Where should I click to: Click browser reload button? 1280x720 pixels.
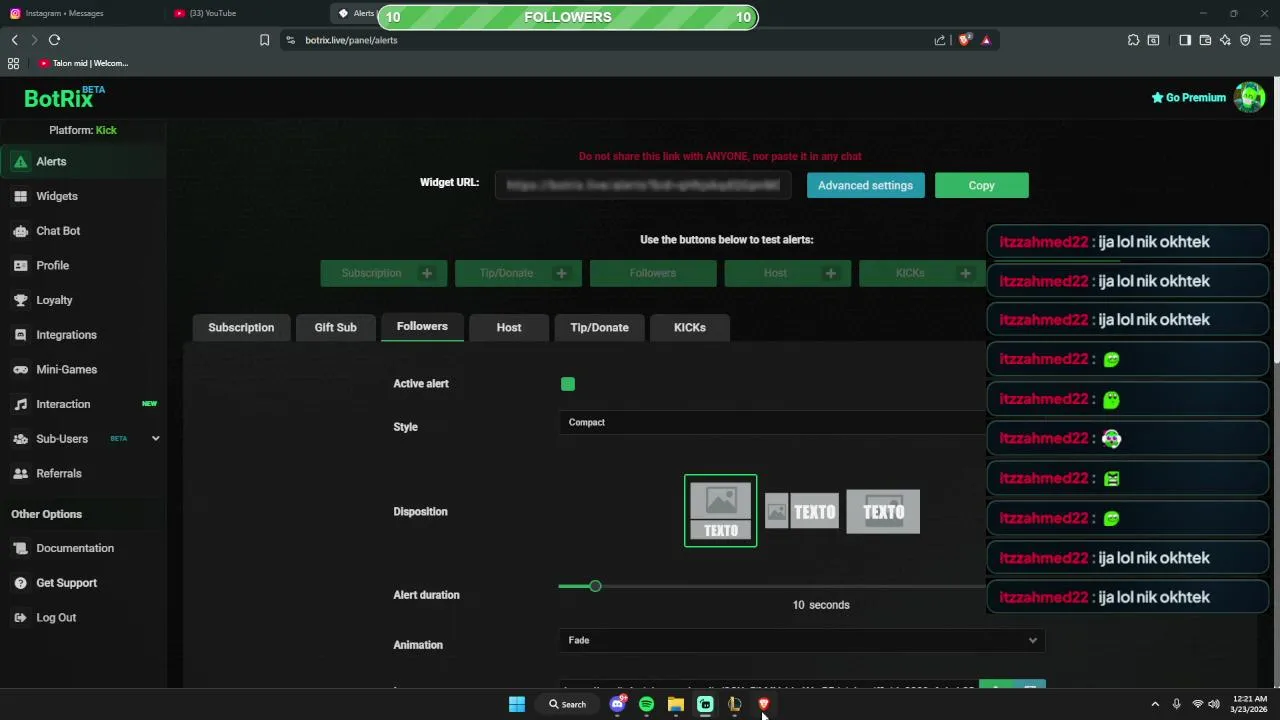tap(54, 40)
